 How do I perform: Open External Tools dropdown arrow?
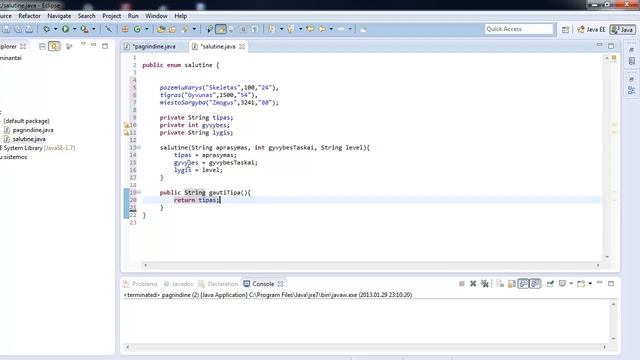pyautogui.click(x=93, y=29)
